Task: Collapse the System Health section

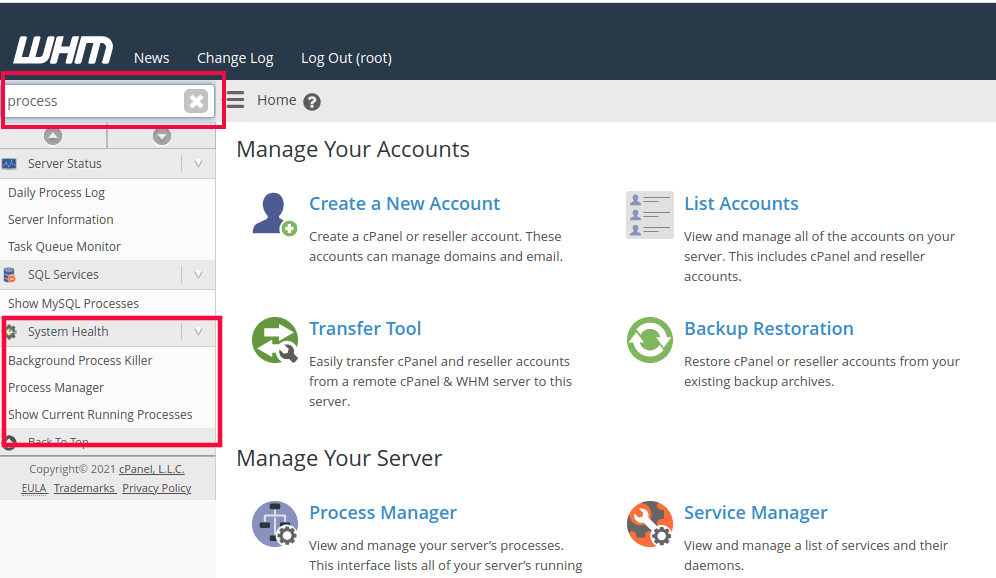Action: click(198, 331)
